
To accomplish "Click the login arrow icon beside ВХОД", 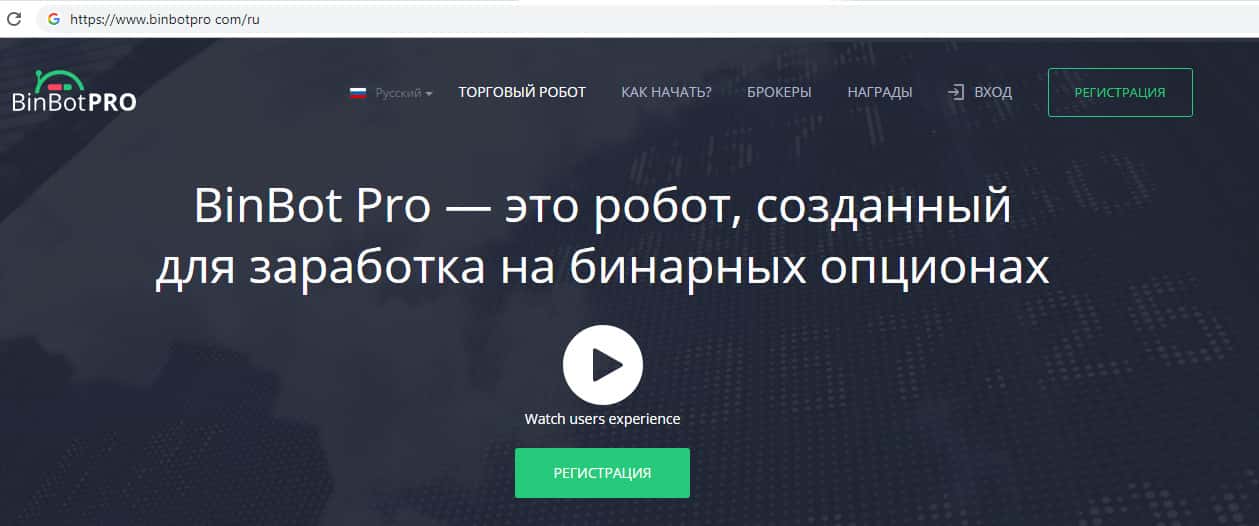I will (956, 92).
